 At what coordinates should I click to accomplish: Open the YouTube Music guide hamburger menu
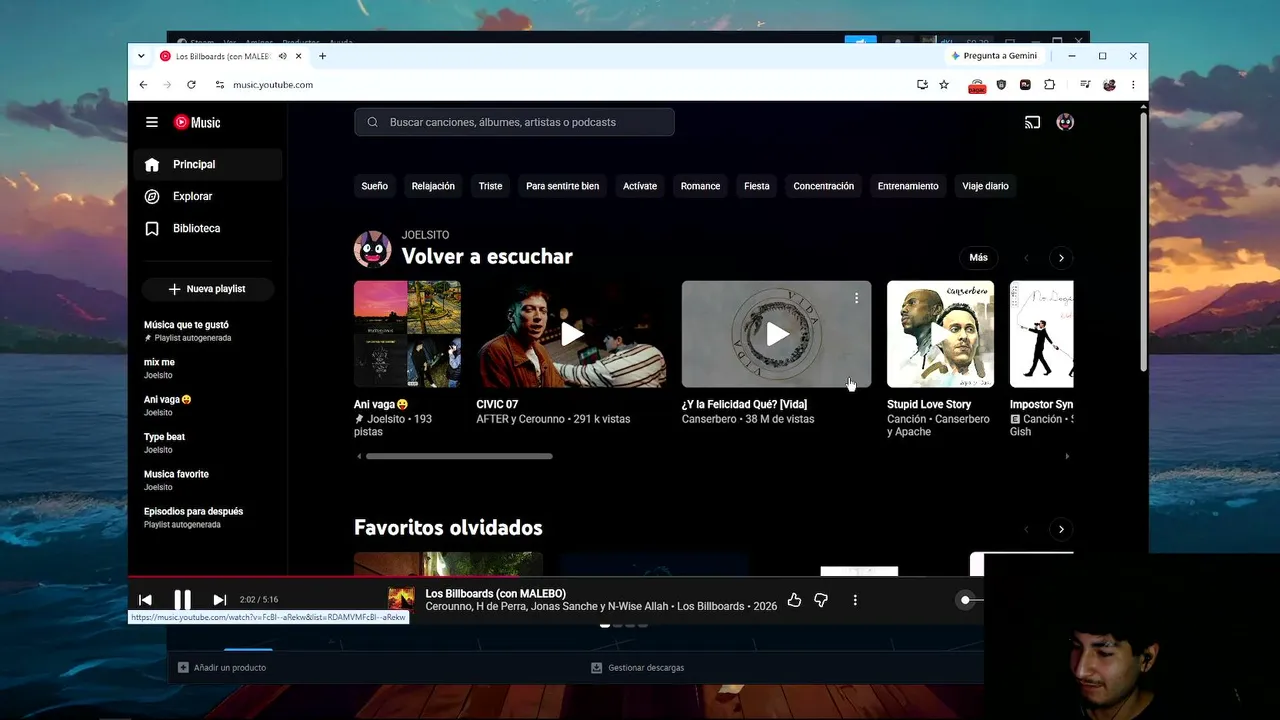(152, 122)
